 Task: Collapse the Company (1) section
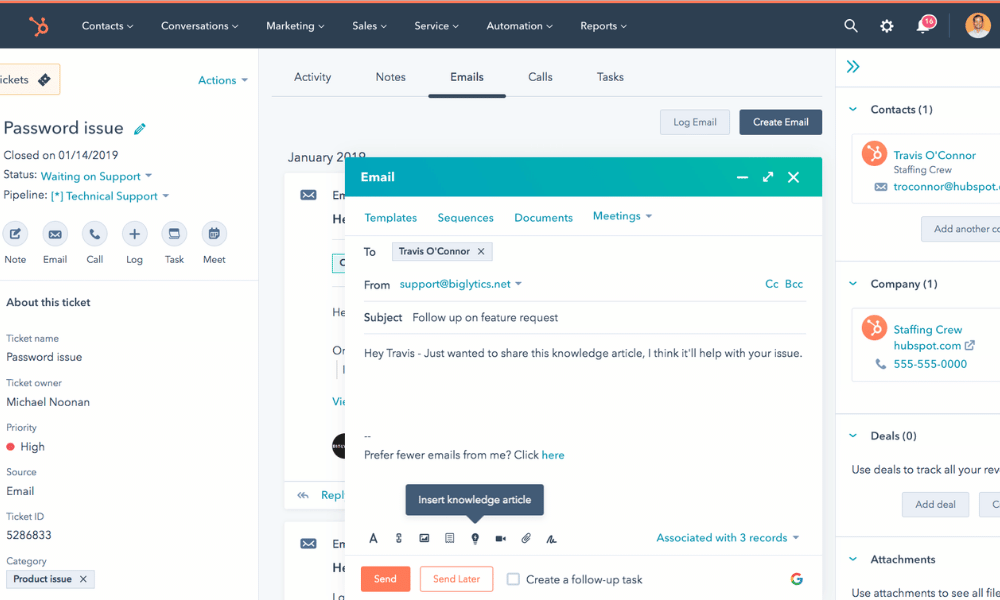pos(853,284)
